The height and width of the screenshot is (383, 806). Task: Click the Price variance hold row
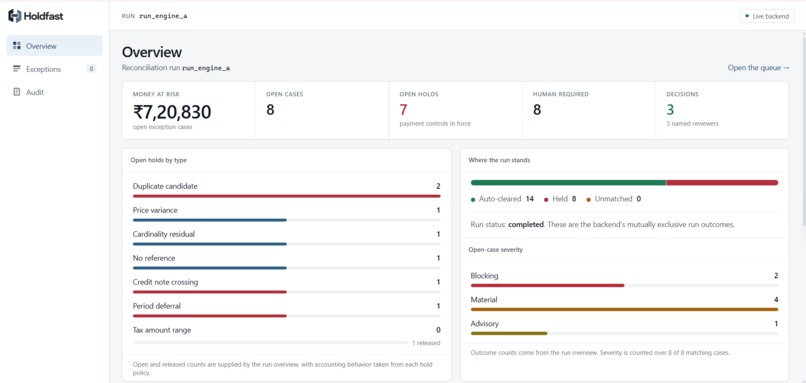(286, 214)
